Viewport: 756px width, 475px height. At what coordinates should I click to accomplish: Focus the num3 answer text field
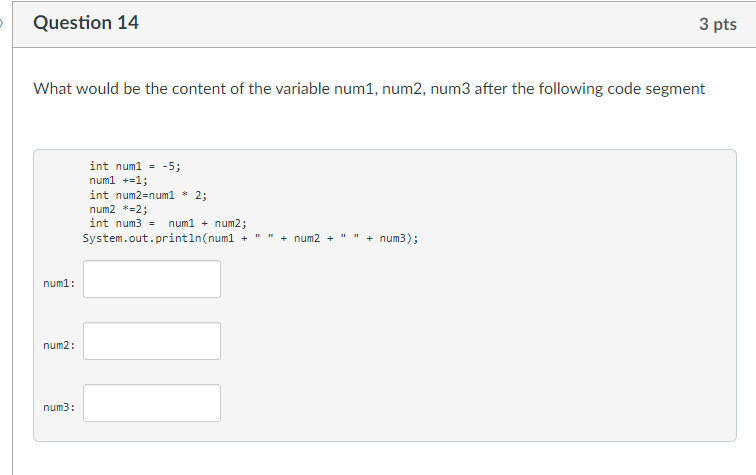152,403
